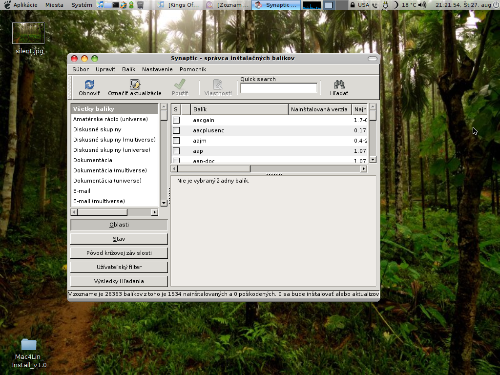
Task: Open the Nastavenie menu
Action: pyautogui.click(x=157, y=69)
